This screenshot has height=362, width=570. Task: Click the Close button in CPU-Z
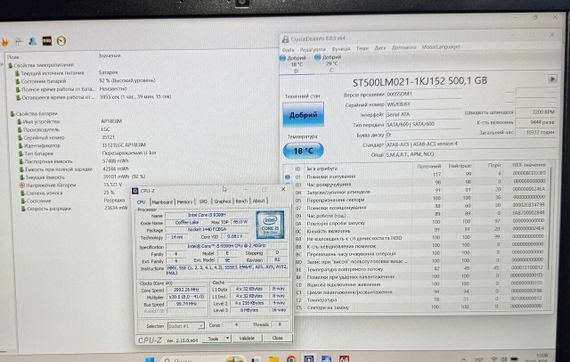point(277,338)
